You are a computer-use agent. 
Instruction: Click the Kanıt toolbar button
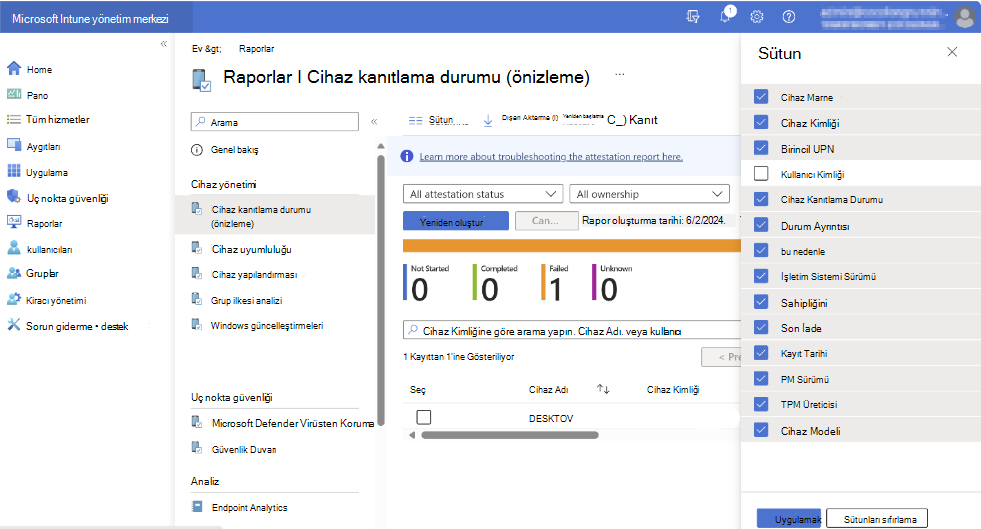click(x=633, y=120)
